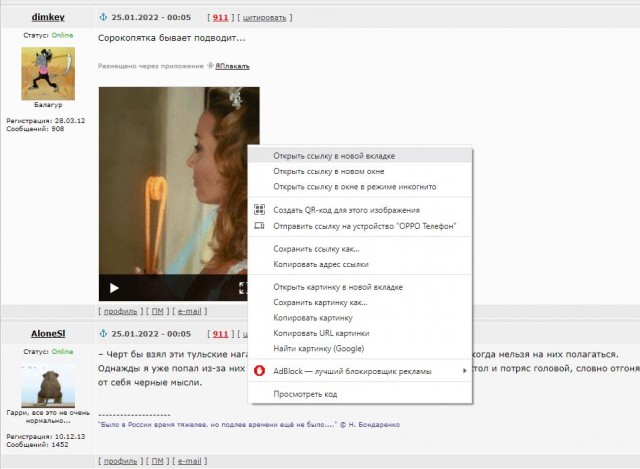This screenshot has height=469, width=640.
Task: Click the Online status under dimkey
Action: click(62, 35)
